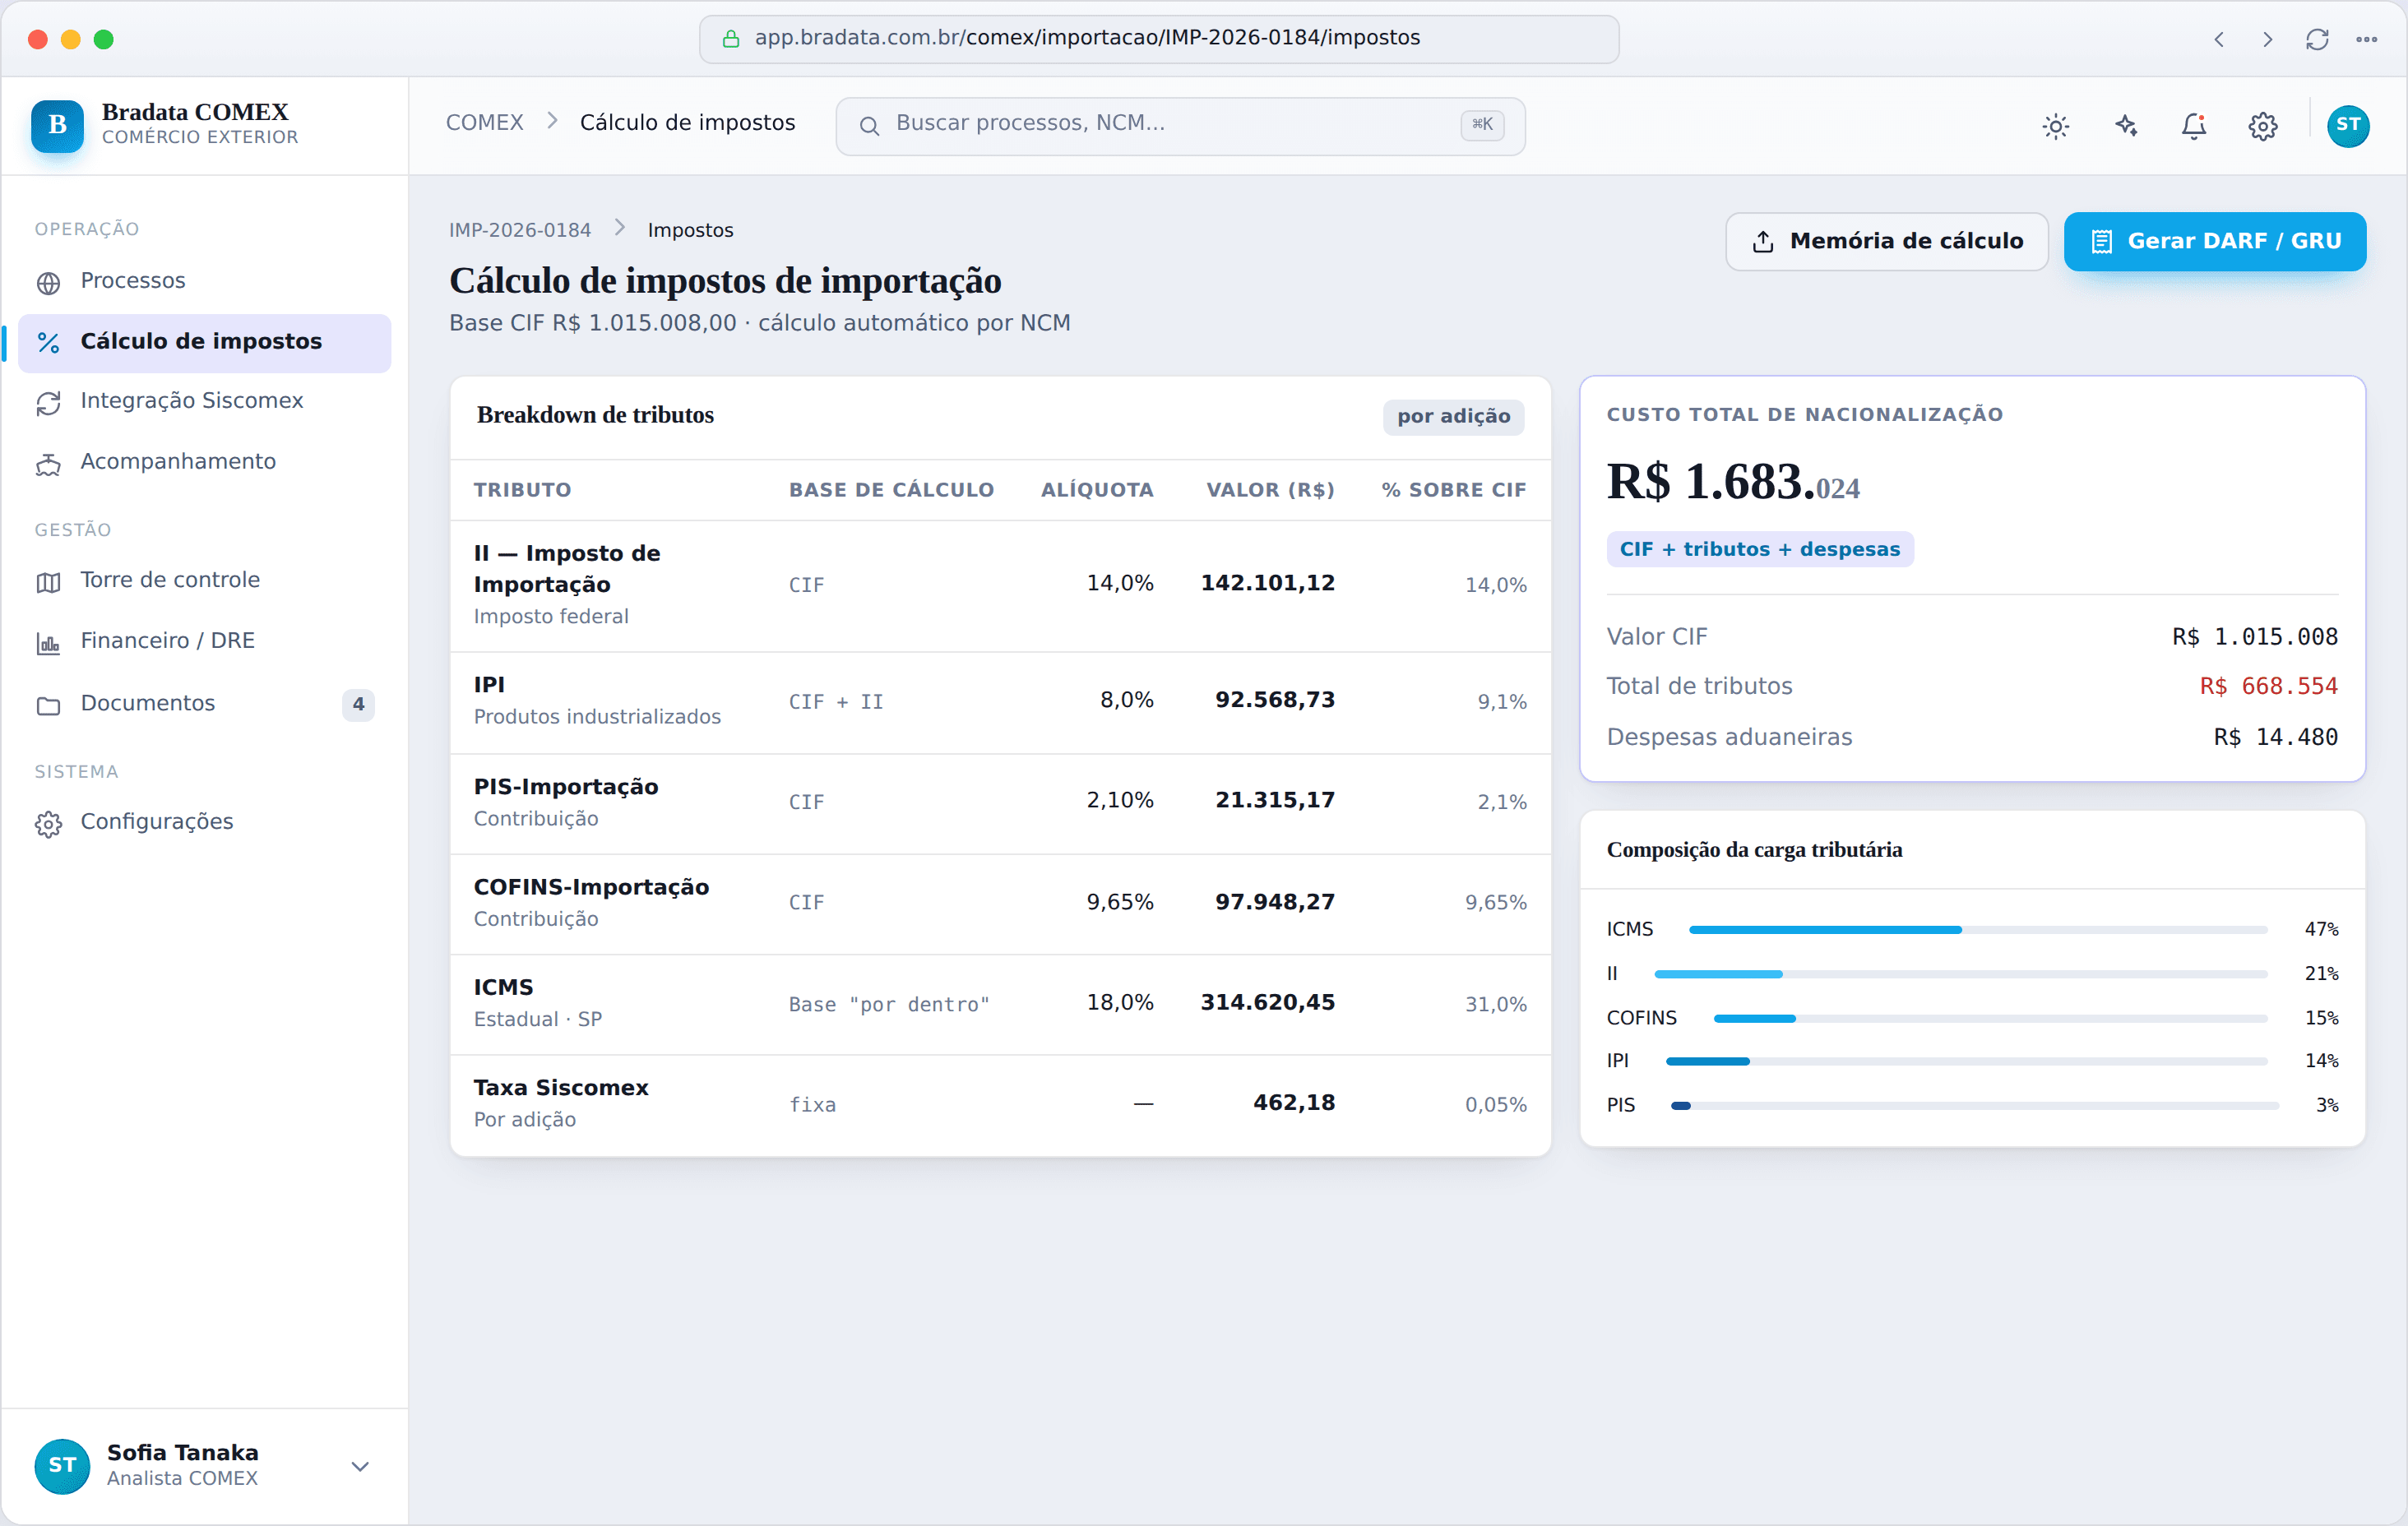Screen dimensions: 2408x1526
Task: Click the IMP-2026-0184 breadcrumb link
Action: pos(520,230)
